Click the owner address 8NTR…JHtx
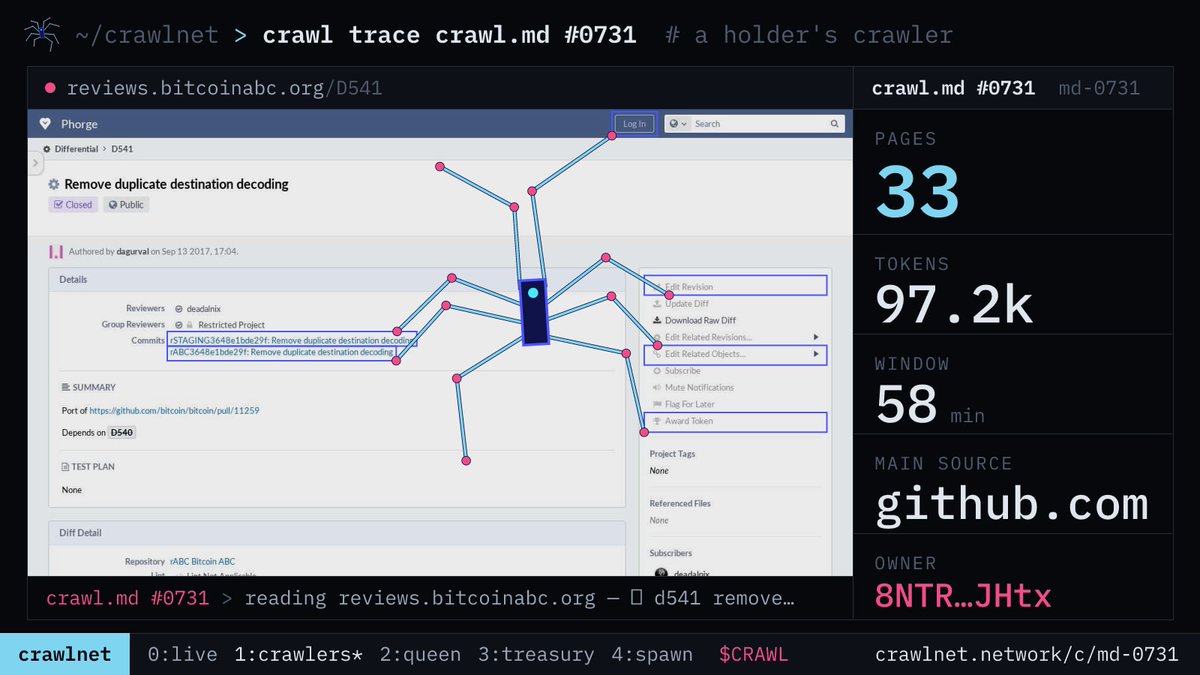 click(963, 598)
